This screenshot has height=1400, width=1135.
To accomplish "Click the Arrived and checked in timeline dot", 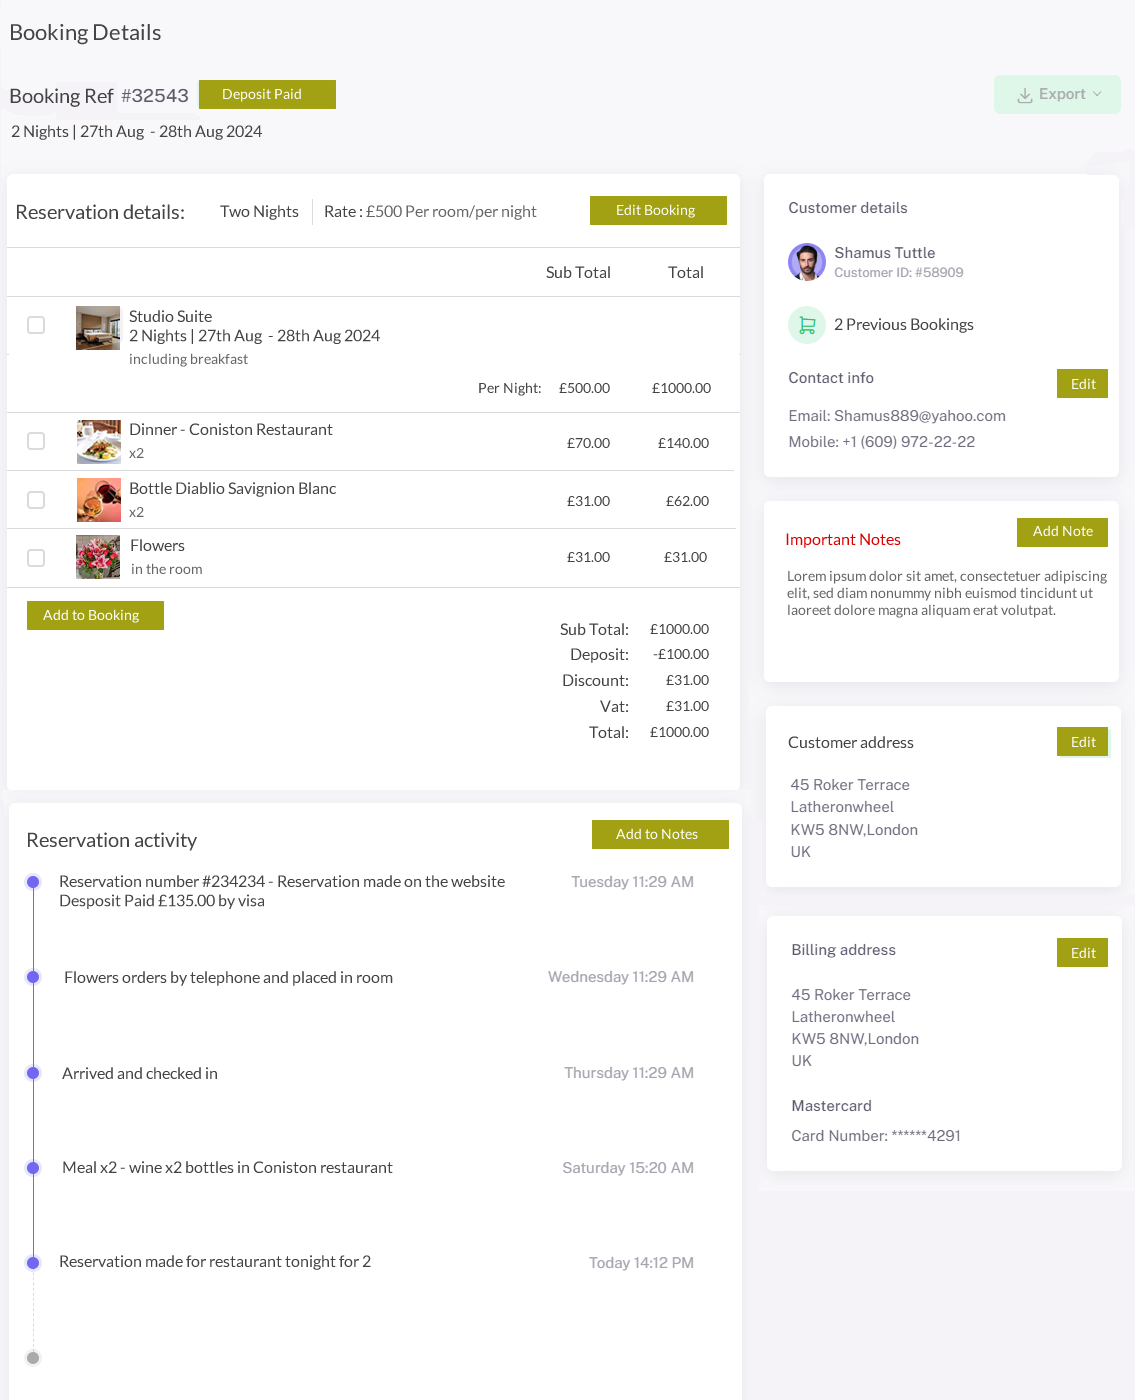I will (x=33, y=1073).
